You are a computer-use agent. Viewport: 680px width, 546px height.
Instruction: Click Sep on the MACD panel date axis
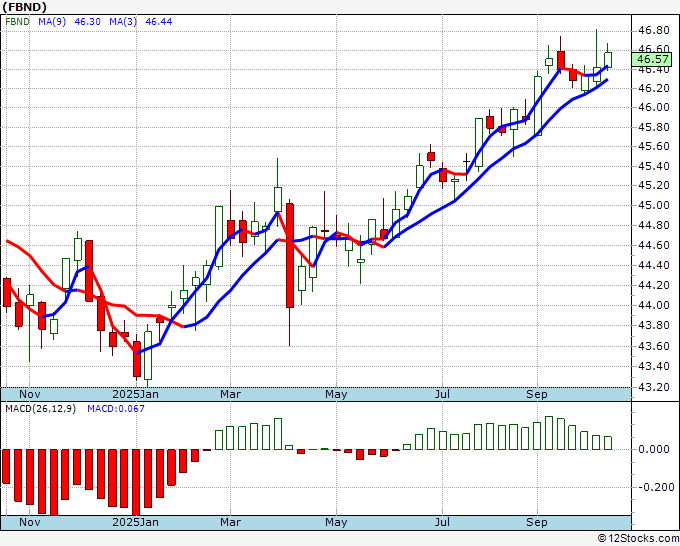pos(537,522)
